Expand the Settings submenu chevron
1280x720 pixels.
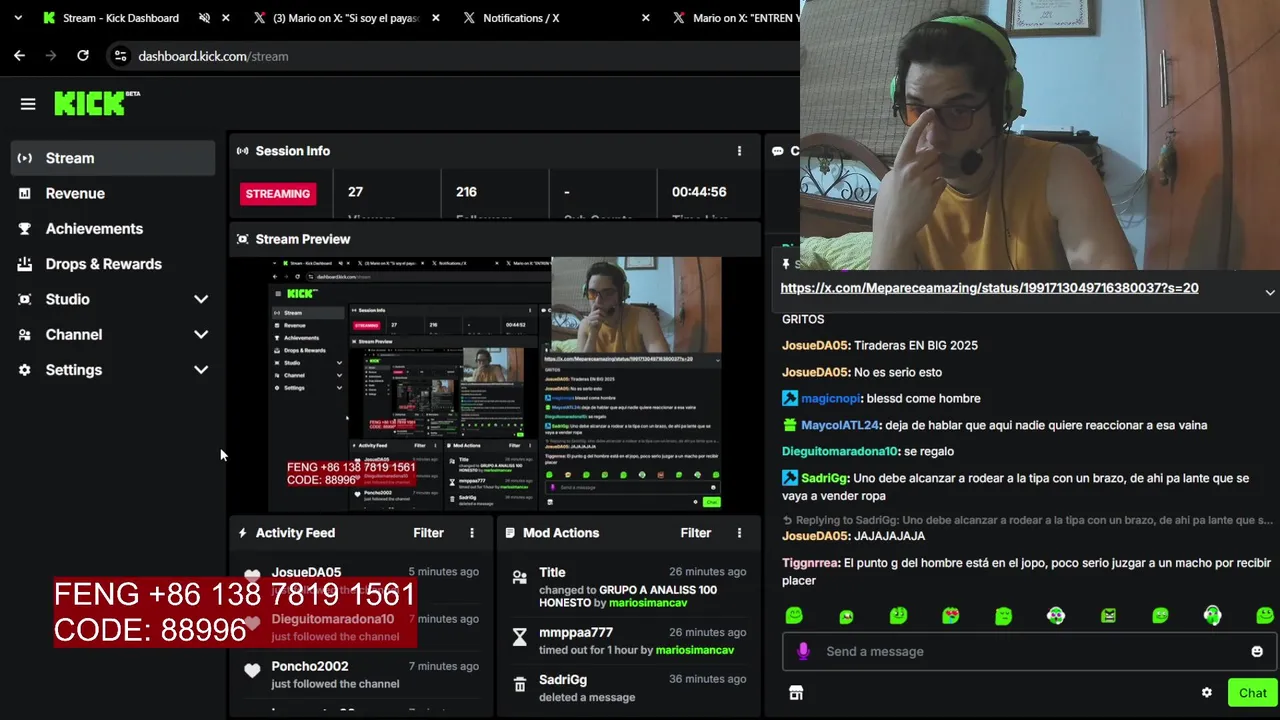[x=201, y=370]
